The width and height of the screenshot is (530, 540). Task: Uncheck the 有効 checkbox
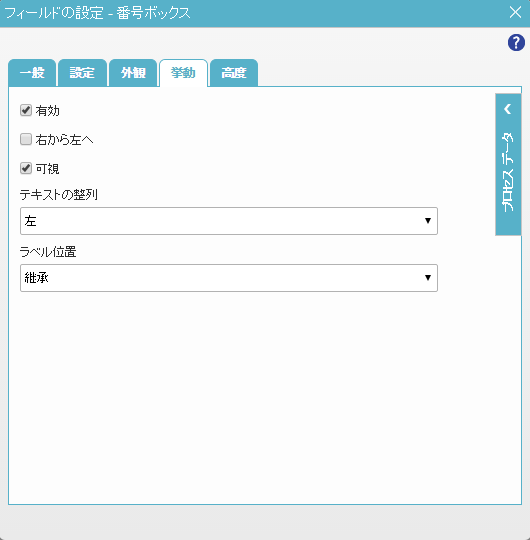26,111
